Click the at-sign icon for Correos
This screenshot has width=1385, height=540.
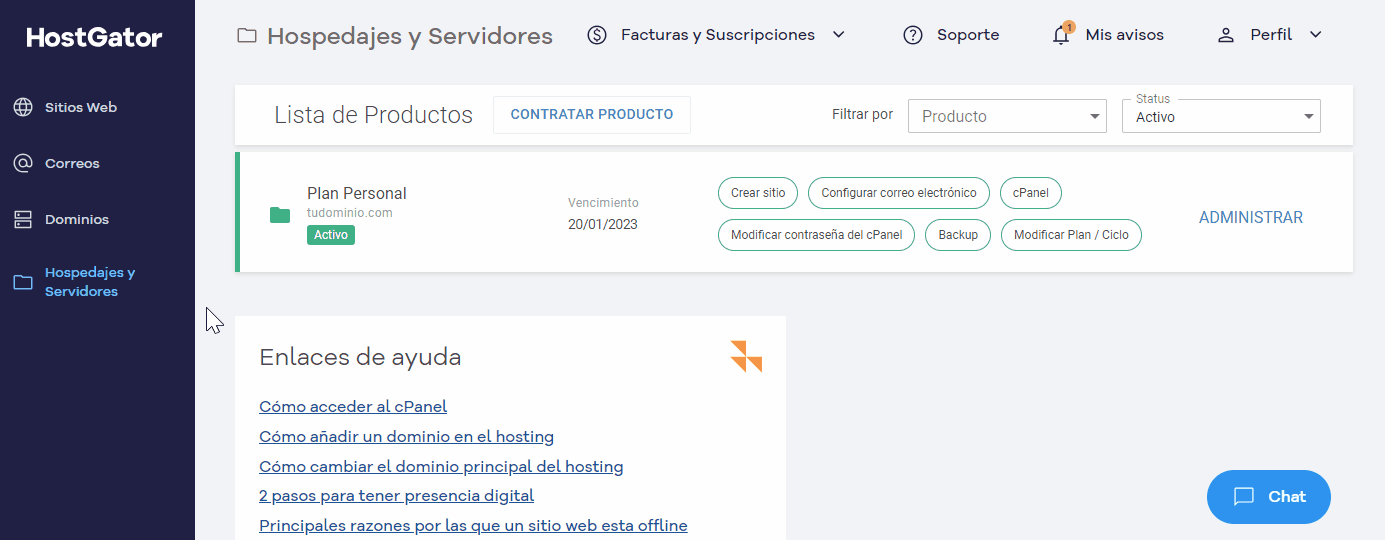[x=23, y=163]
